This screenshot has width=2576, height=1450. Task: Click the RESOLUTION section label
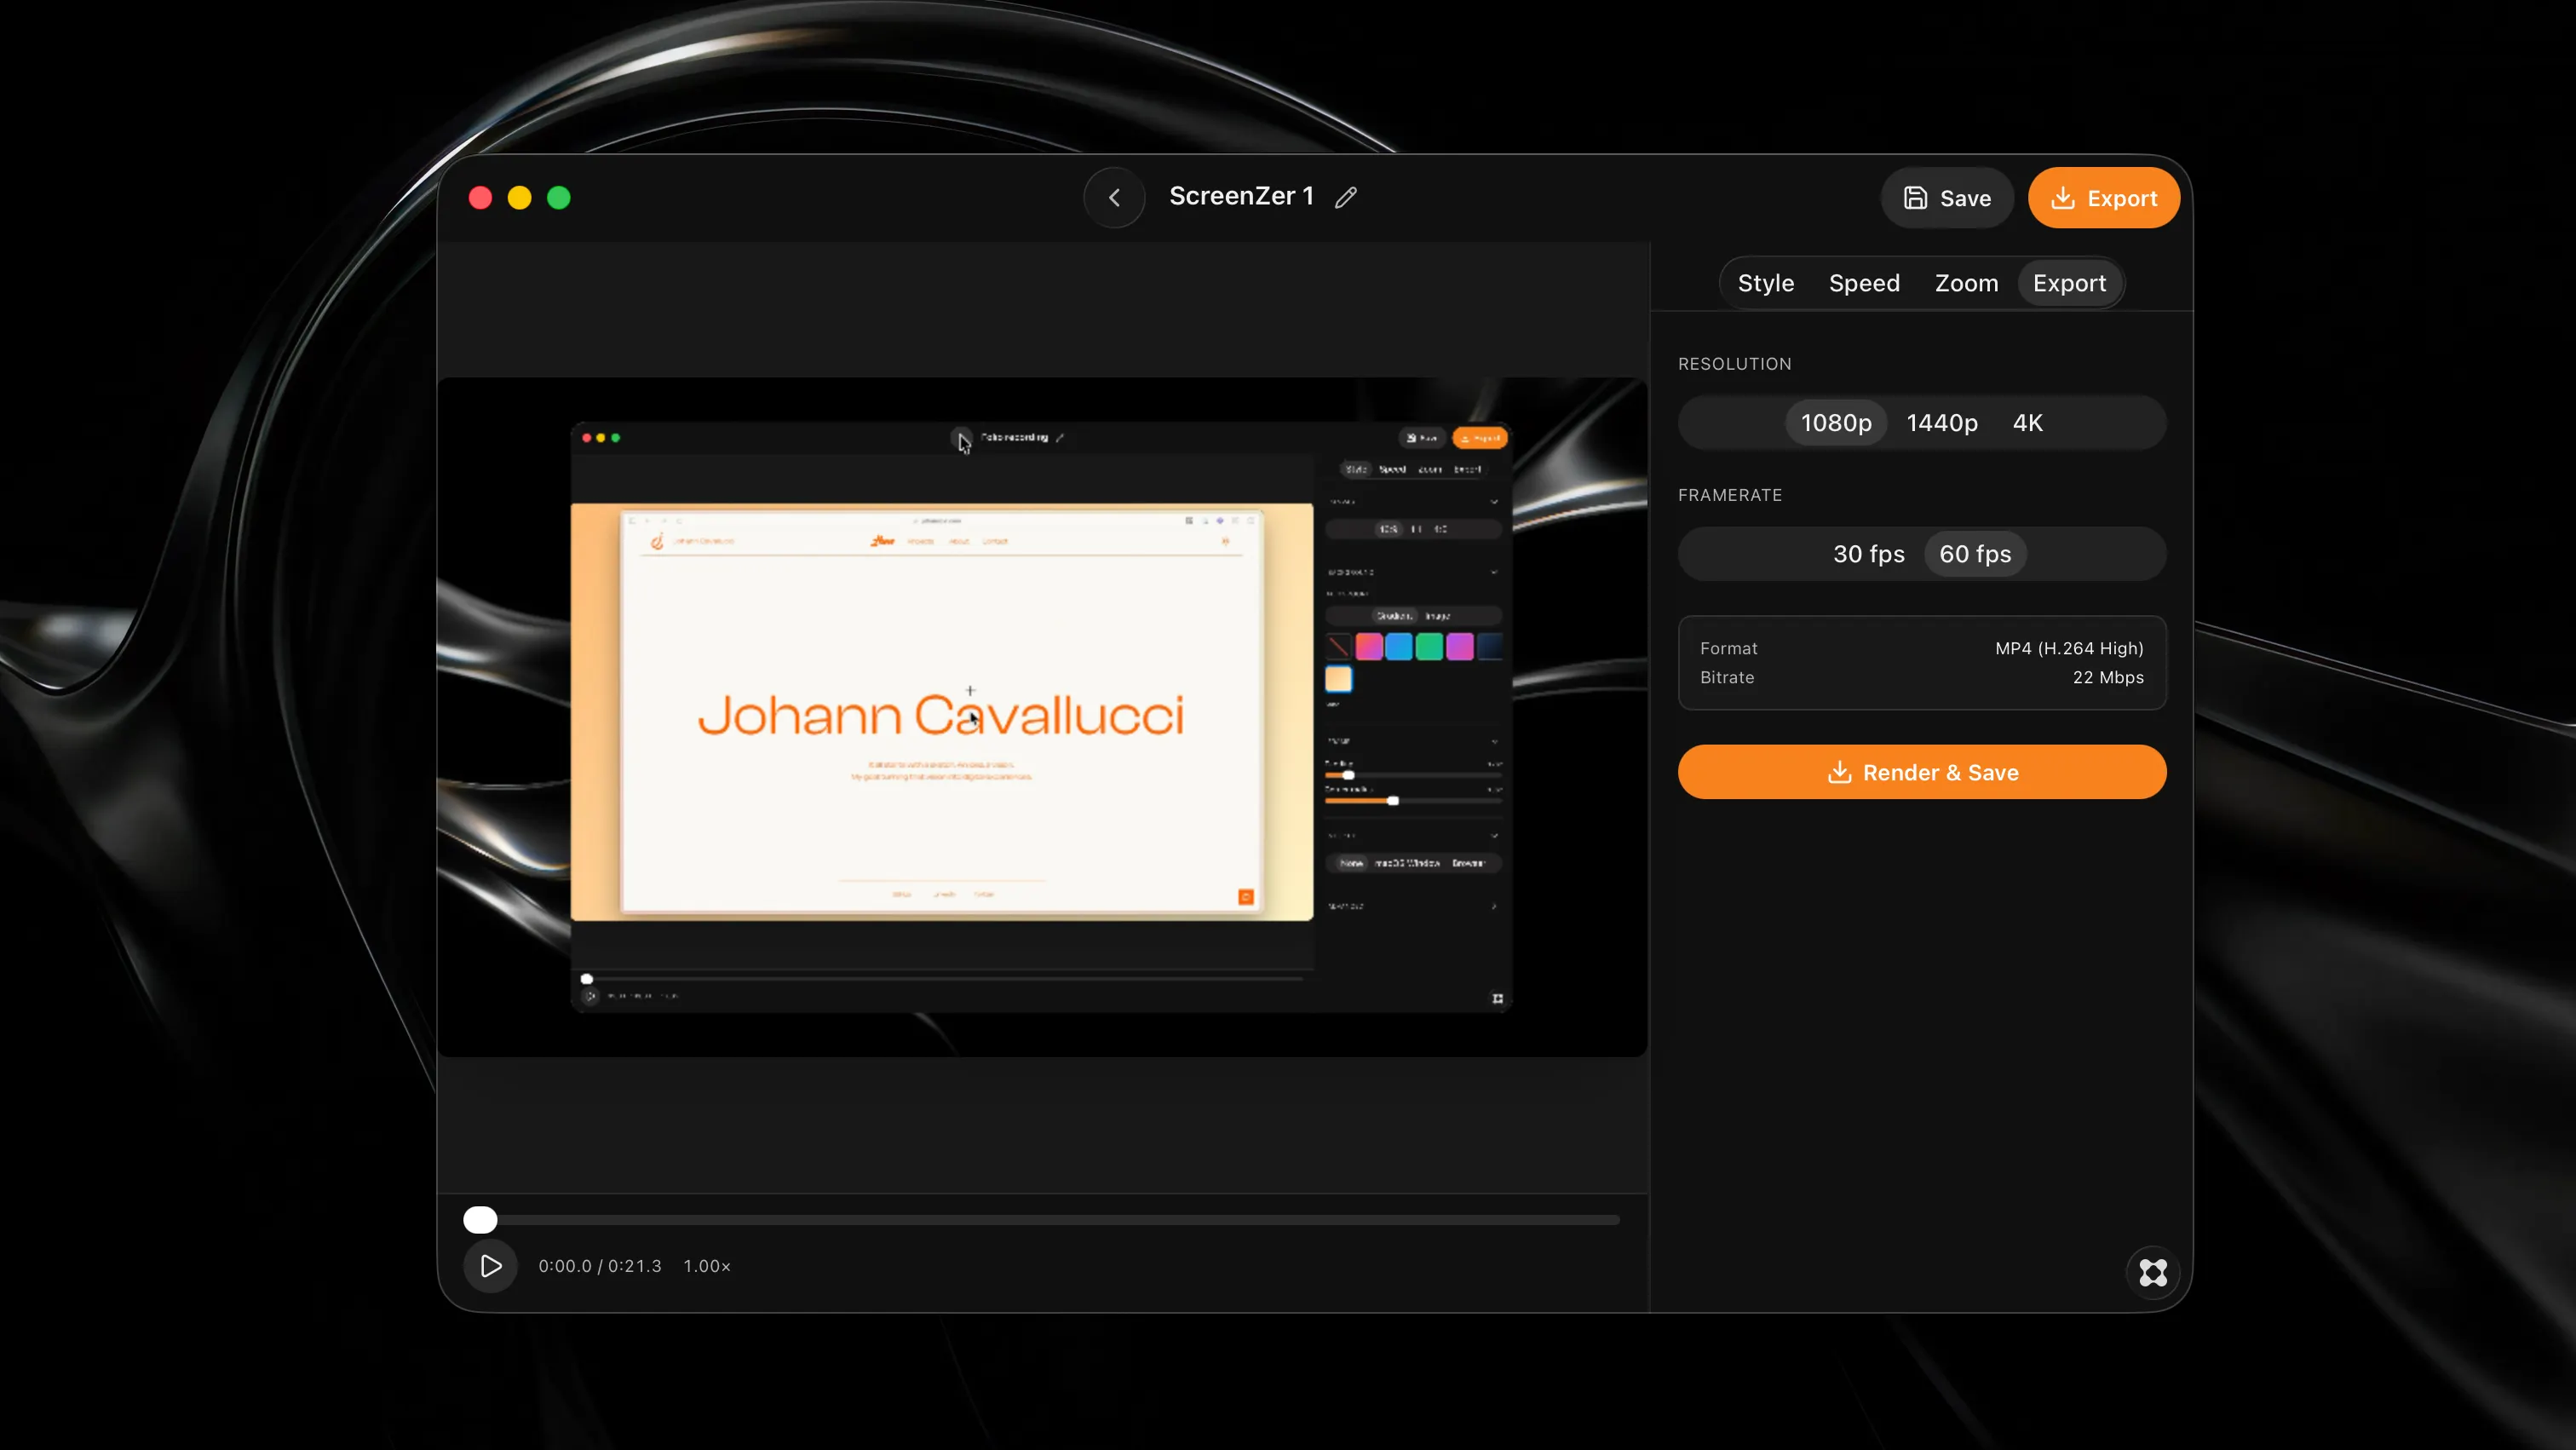point(1734,364)
